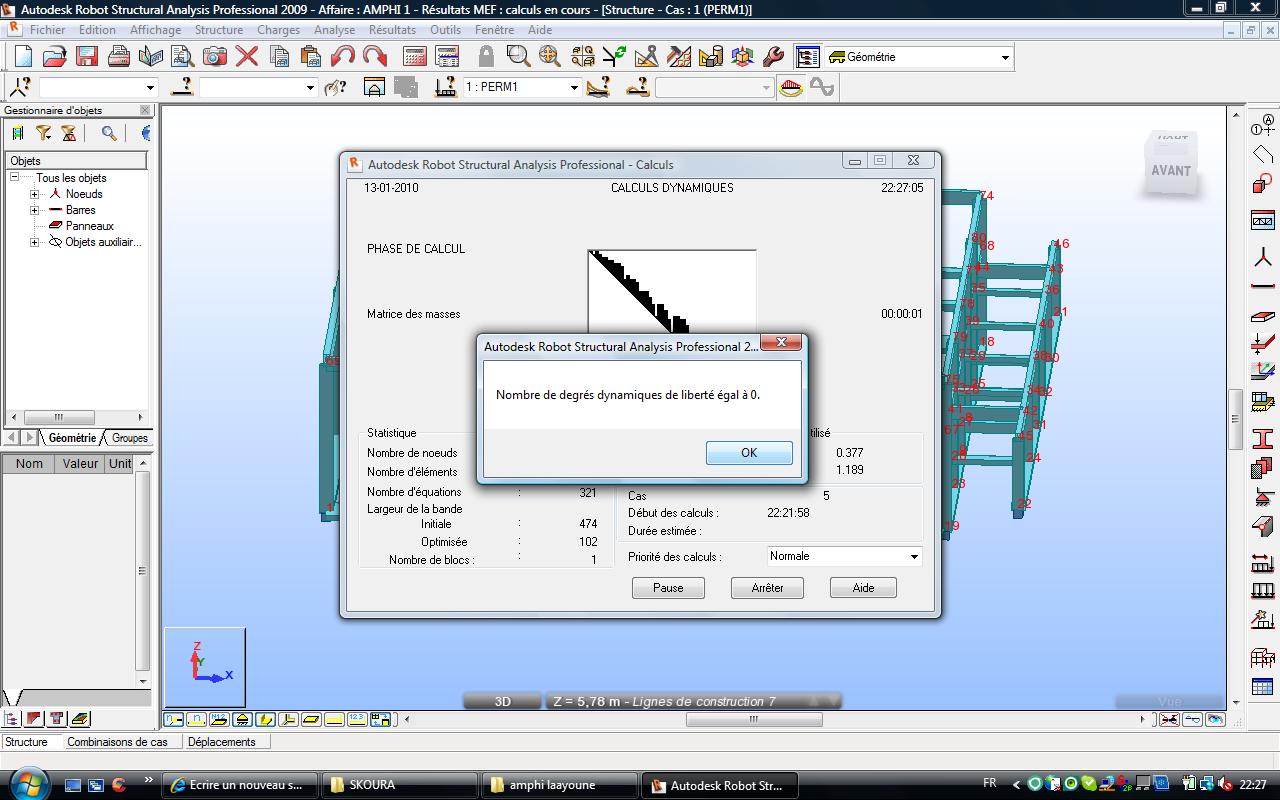Click the Arrêter button in the Calculs window
Viewport: 1280px width, 800px height.
(767, 588)
